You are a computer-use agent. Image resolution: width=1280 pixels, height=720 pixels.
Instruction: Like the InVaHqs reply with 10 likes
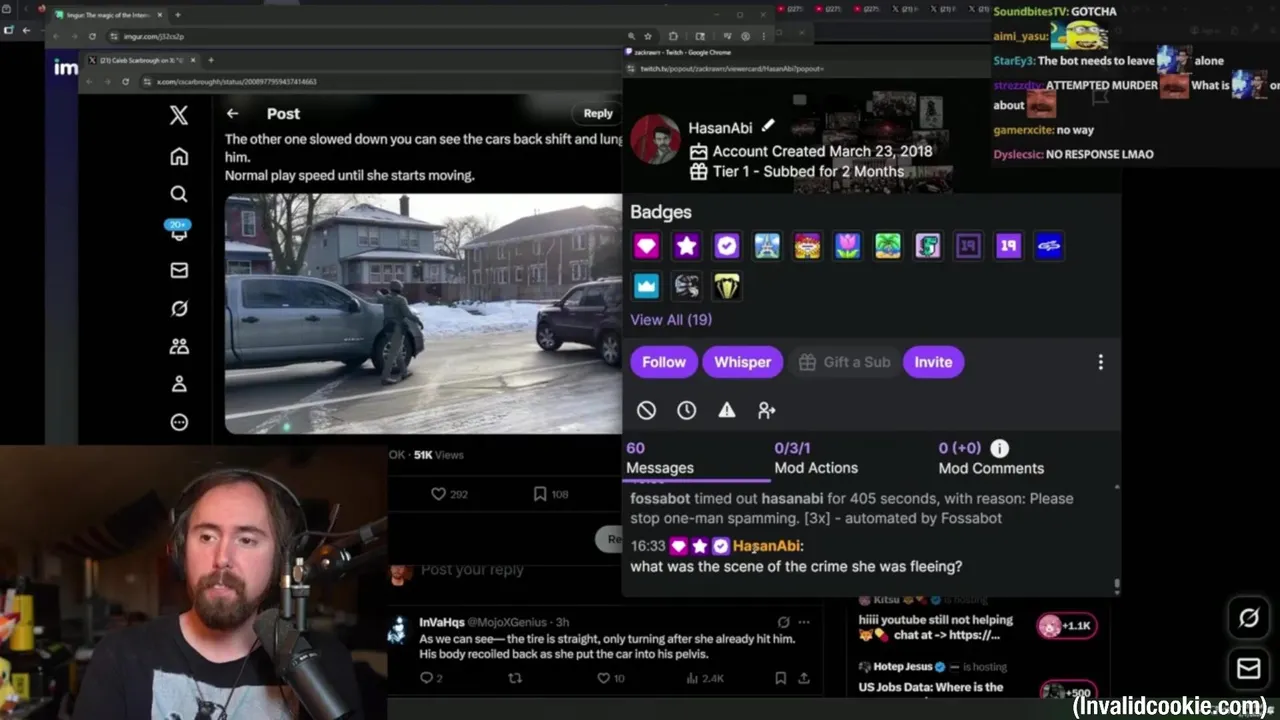[x=610, y=678]
